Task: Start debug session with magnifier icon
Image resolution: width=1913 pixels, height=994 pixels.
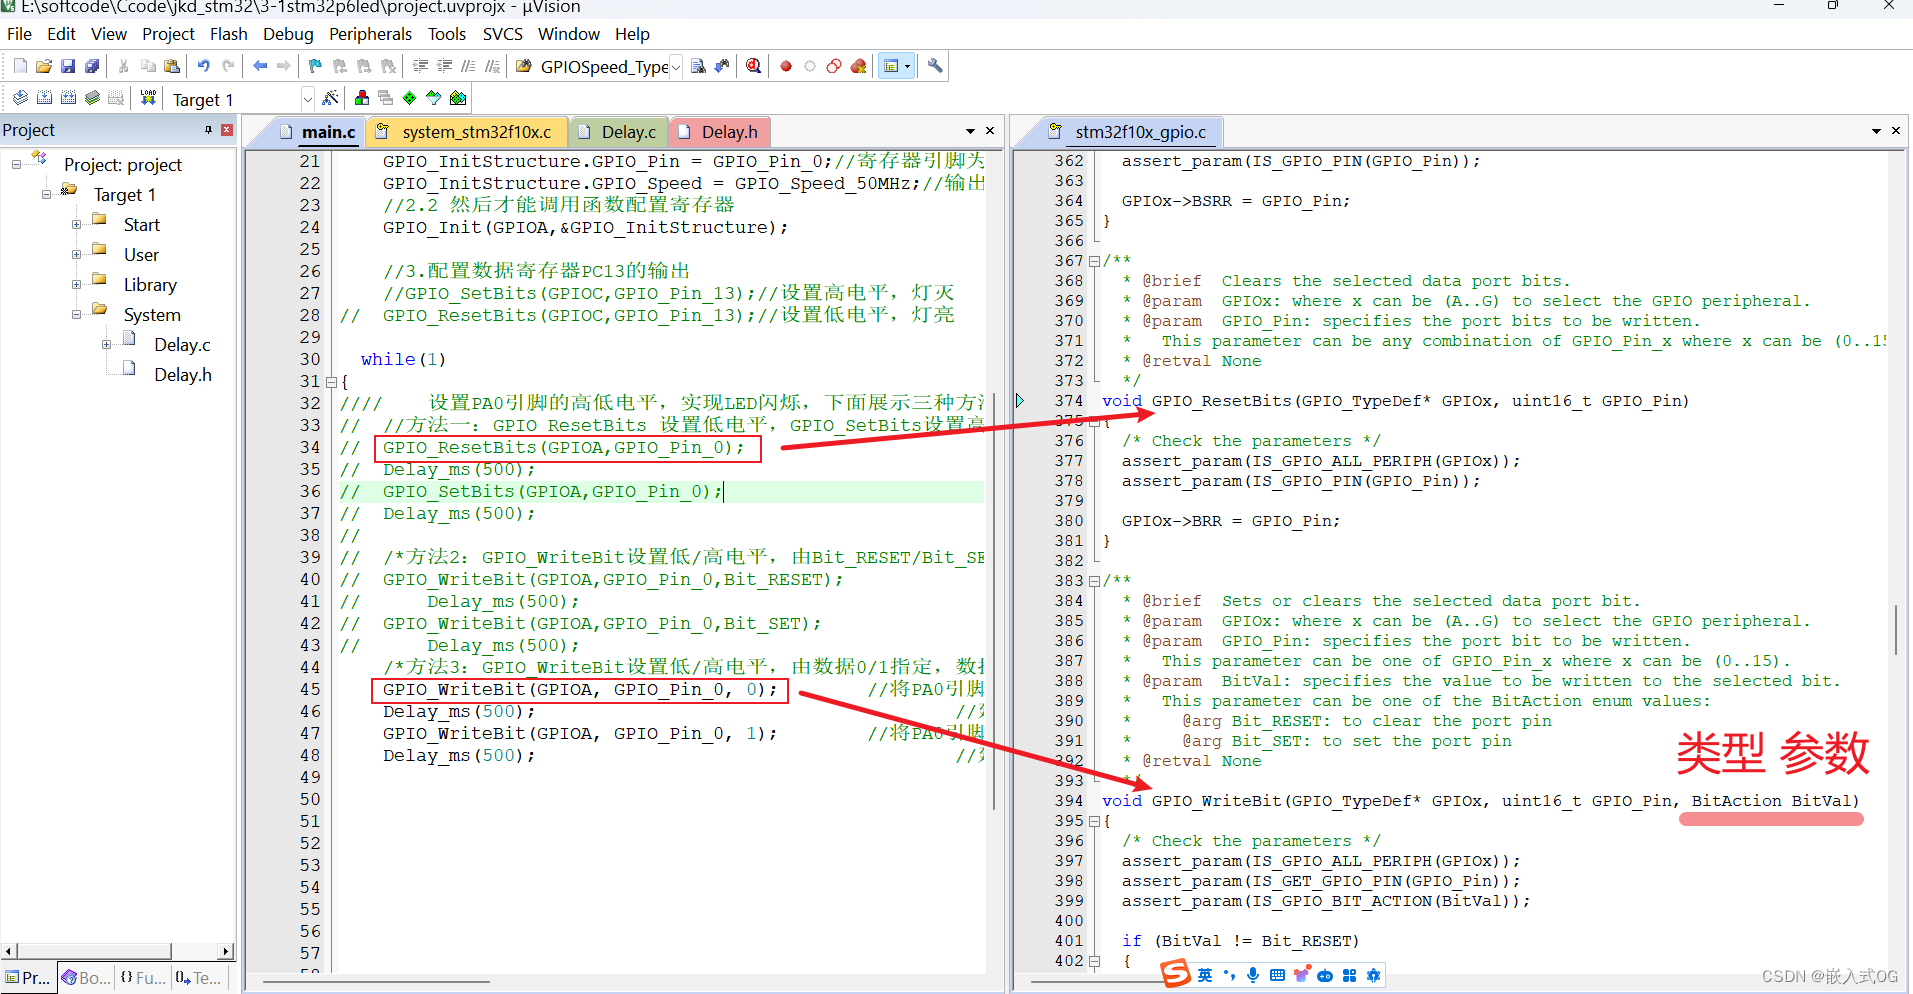Action: (x=754, y=67)
